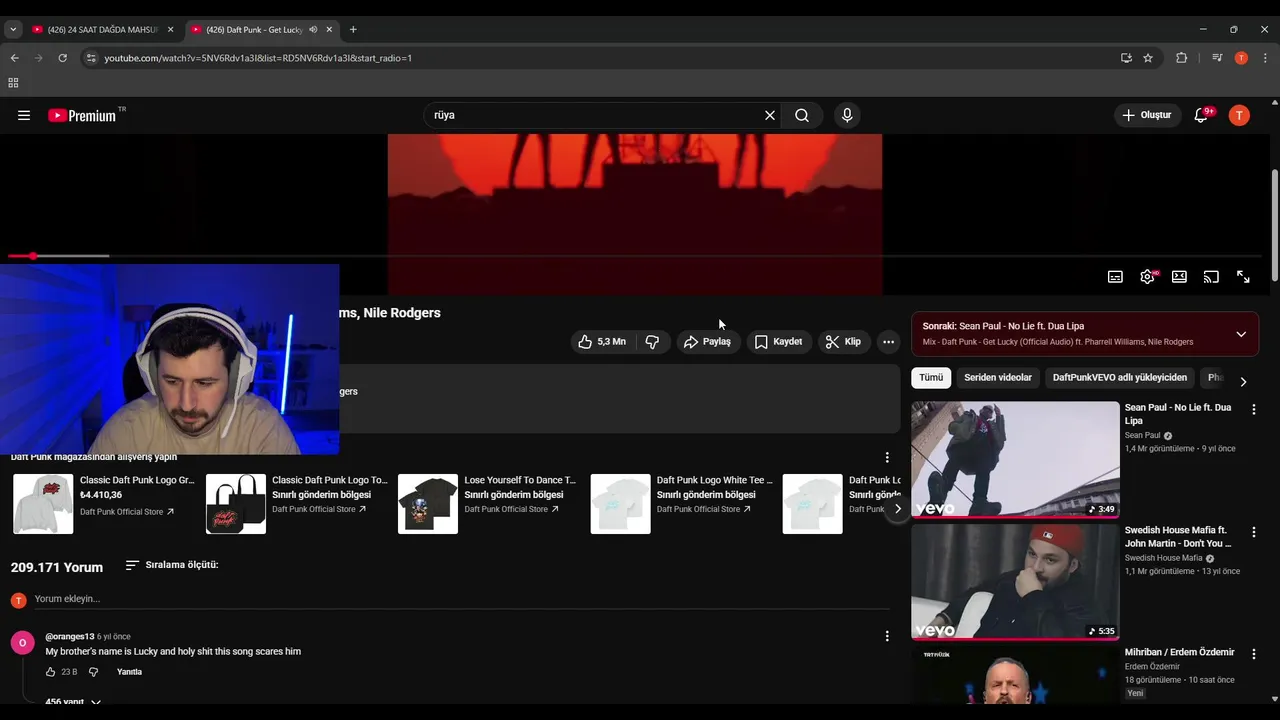Like @oranges13's comment
Viewport: 1280px width, 720px height.
pyautogui.click(x=51, y=672)
